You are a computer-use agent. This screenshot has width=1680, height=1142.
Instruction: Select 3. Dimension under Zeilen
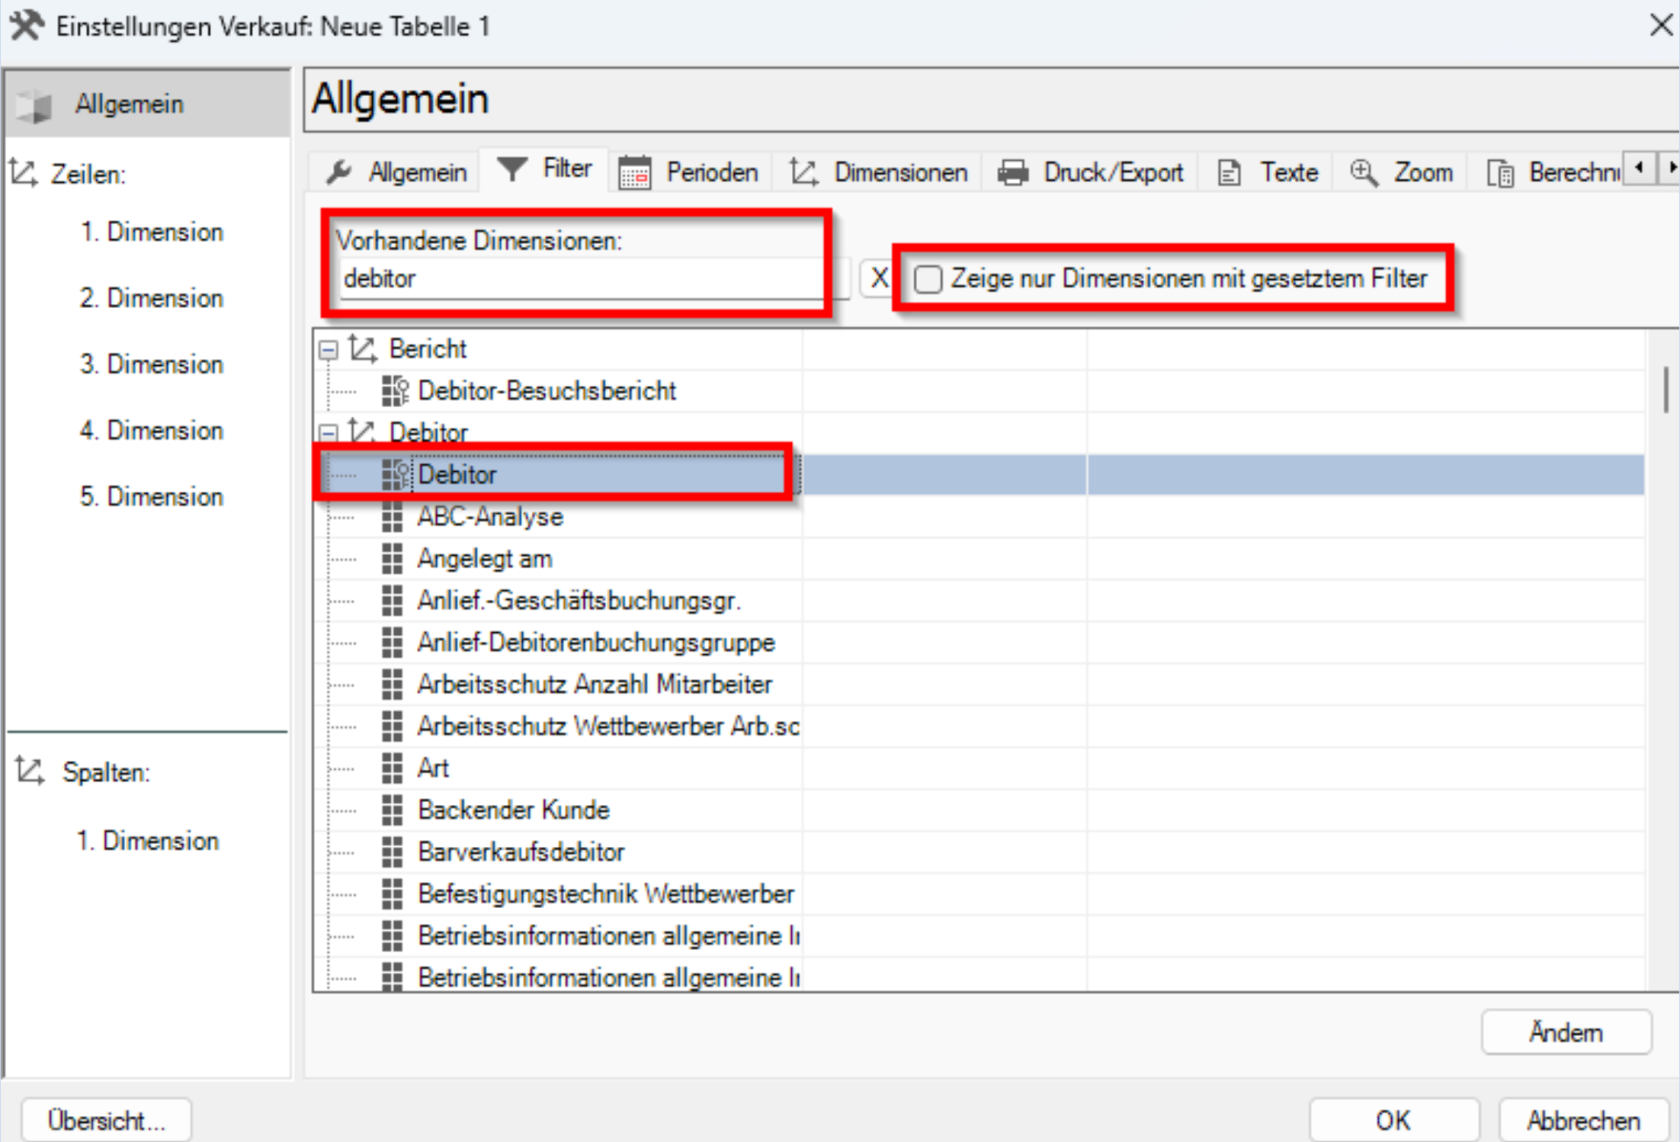point(152,364)
